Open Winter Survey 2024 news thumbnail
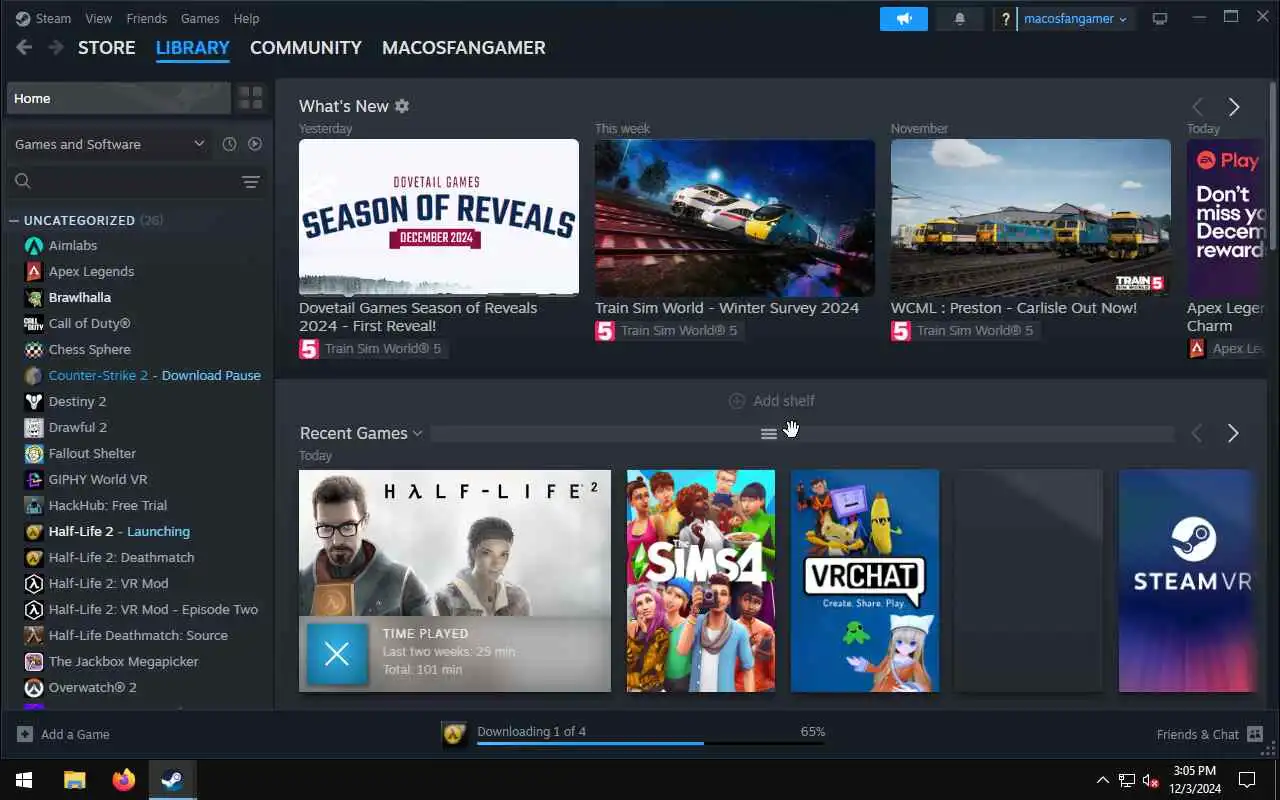The image size is (1280, 800). coord(735,217)
